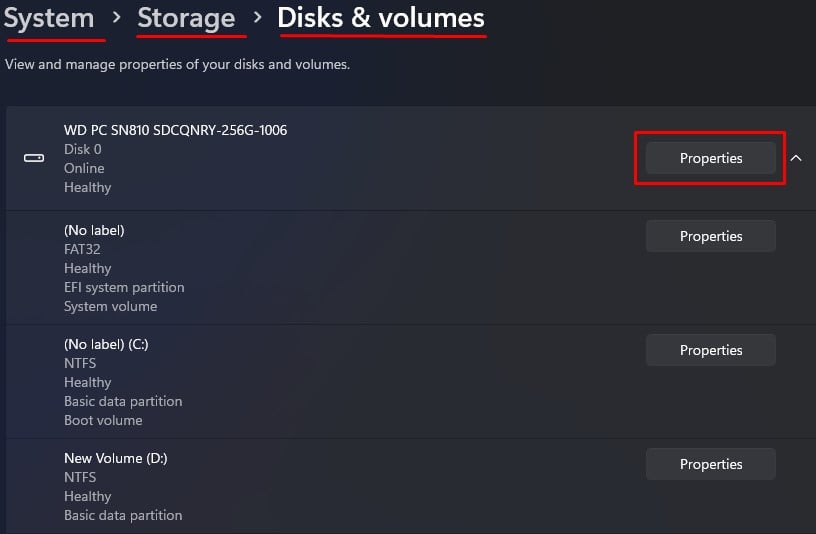The image size is (816, 534).
Task: Navigate to the Storage breadcrumb
Action: (x=186, y=18)
